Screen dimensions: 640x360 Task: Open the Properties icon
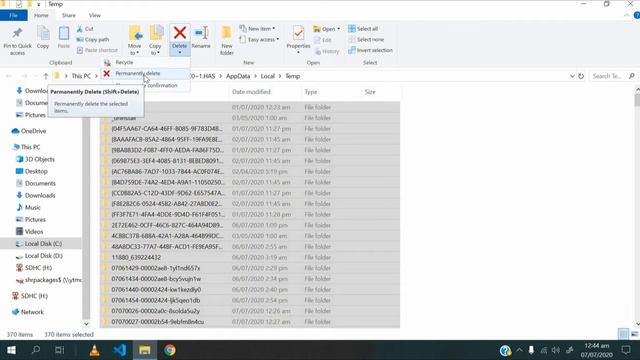click(x=298, y=33)
